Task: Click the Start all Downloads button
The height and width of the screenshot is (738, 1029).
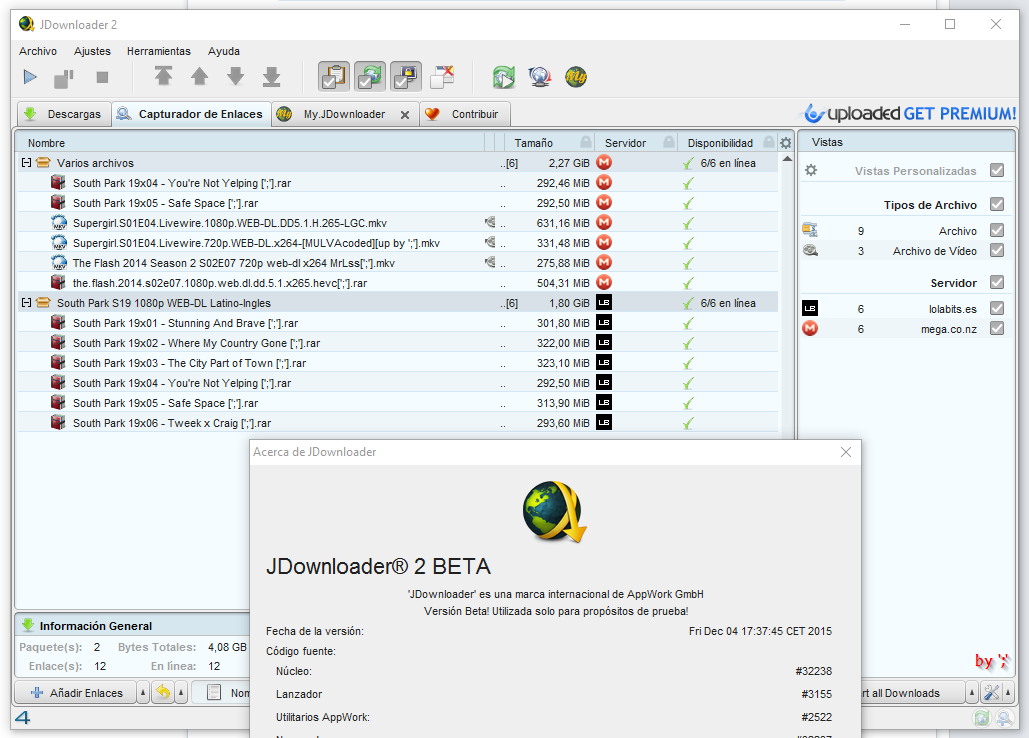Action: pyautogui.click(x=912, y=693)
